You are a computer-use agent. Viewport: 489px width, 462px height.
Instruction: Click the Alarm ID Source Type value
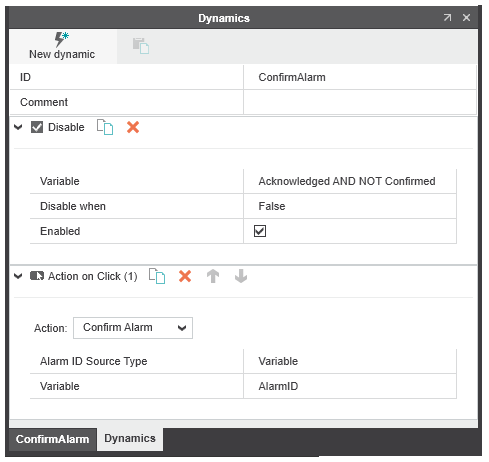350,361
